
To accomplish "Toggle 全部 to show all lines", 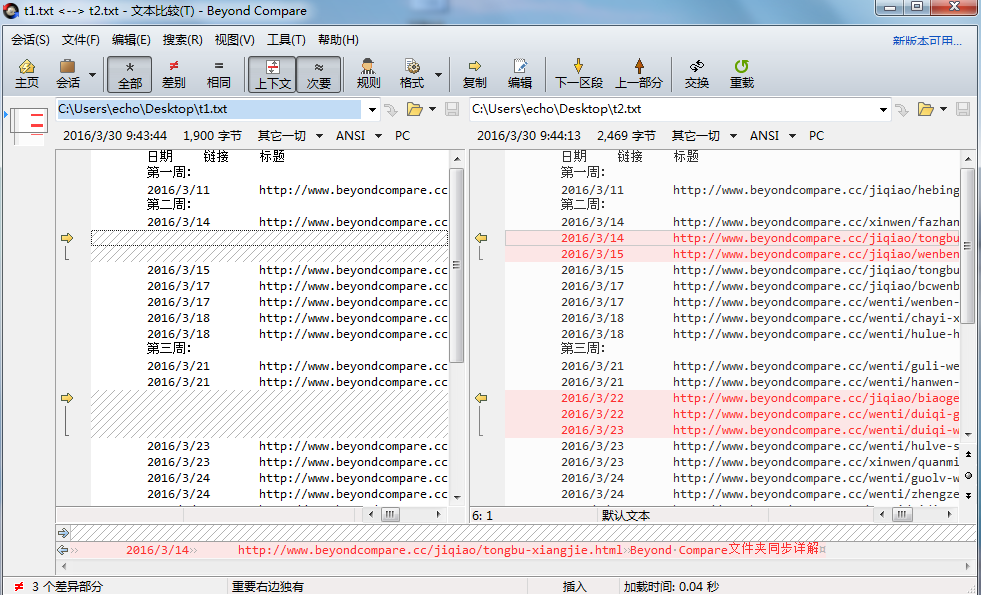I will click(x=128, y=74).
